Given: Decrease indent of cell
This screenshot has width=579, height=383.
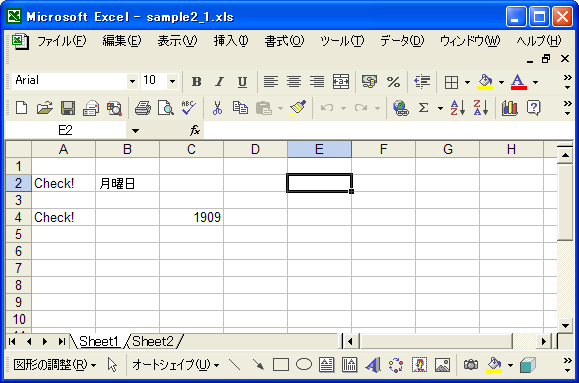Looking at the screenshot, I should 422,82.
